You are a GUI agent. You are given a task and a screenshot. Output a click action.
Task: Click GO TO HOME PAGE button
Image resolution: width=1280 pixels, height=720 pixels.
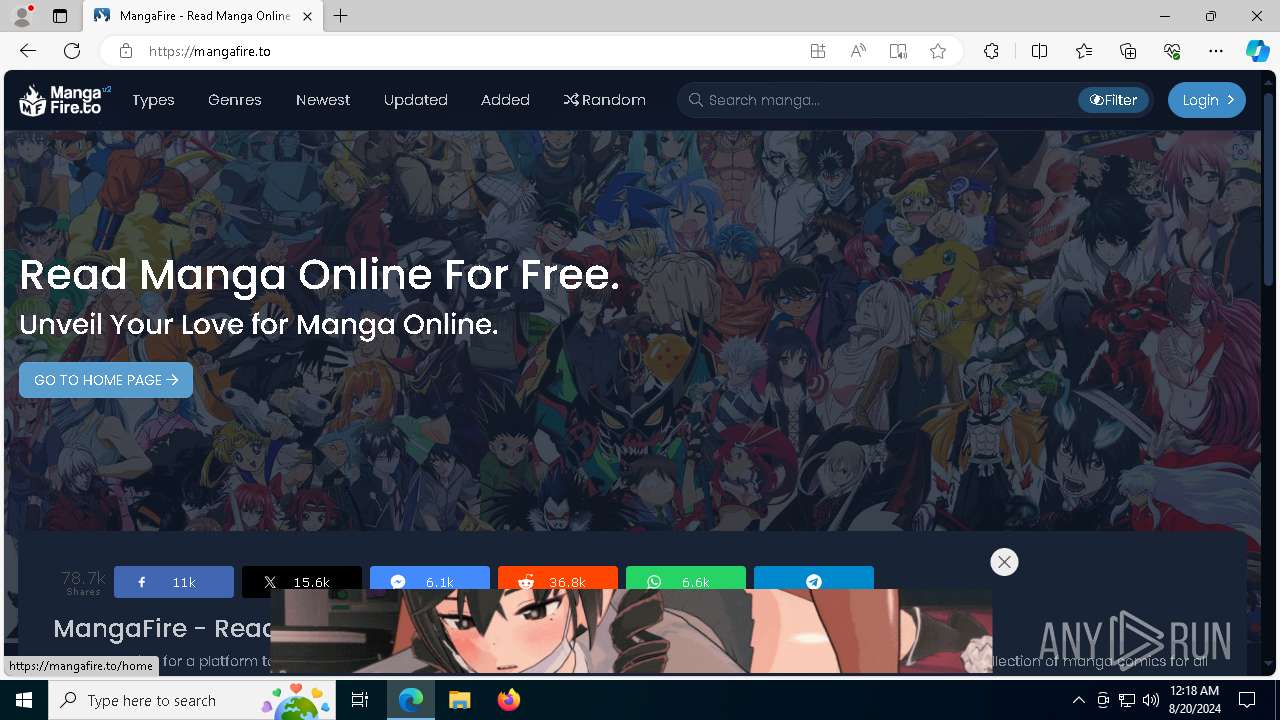[106, 380]
